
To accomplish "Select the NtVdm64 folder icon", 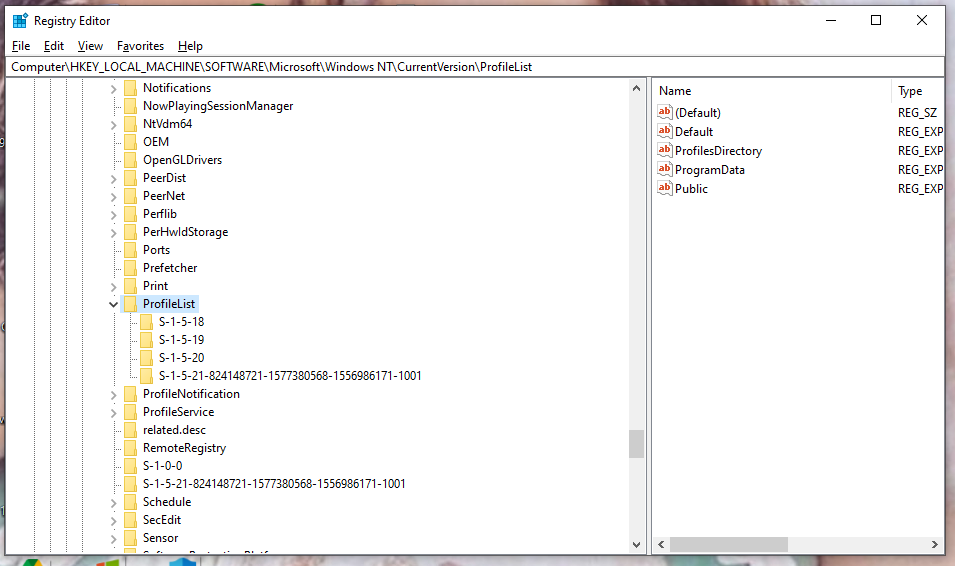I will pos(130,124).
